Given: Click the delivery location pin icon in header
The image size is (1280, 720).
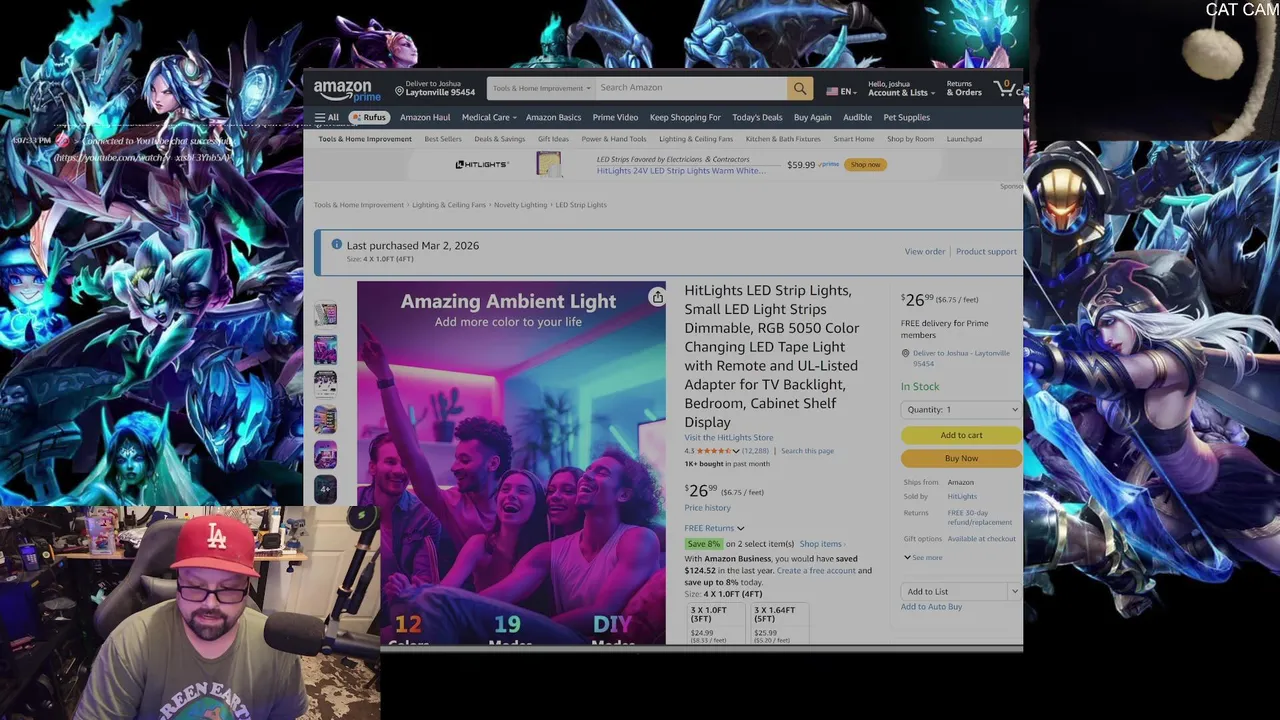Looking at the screenshot, I should pyautogui.click(x=399, y=91).
